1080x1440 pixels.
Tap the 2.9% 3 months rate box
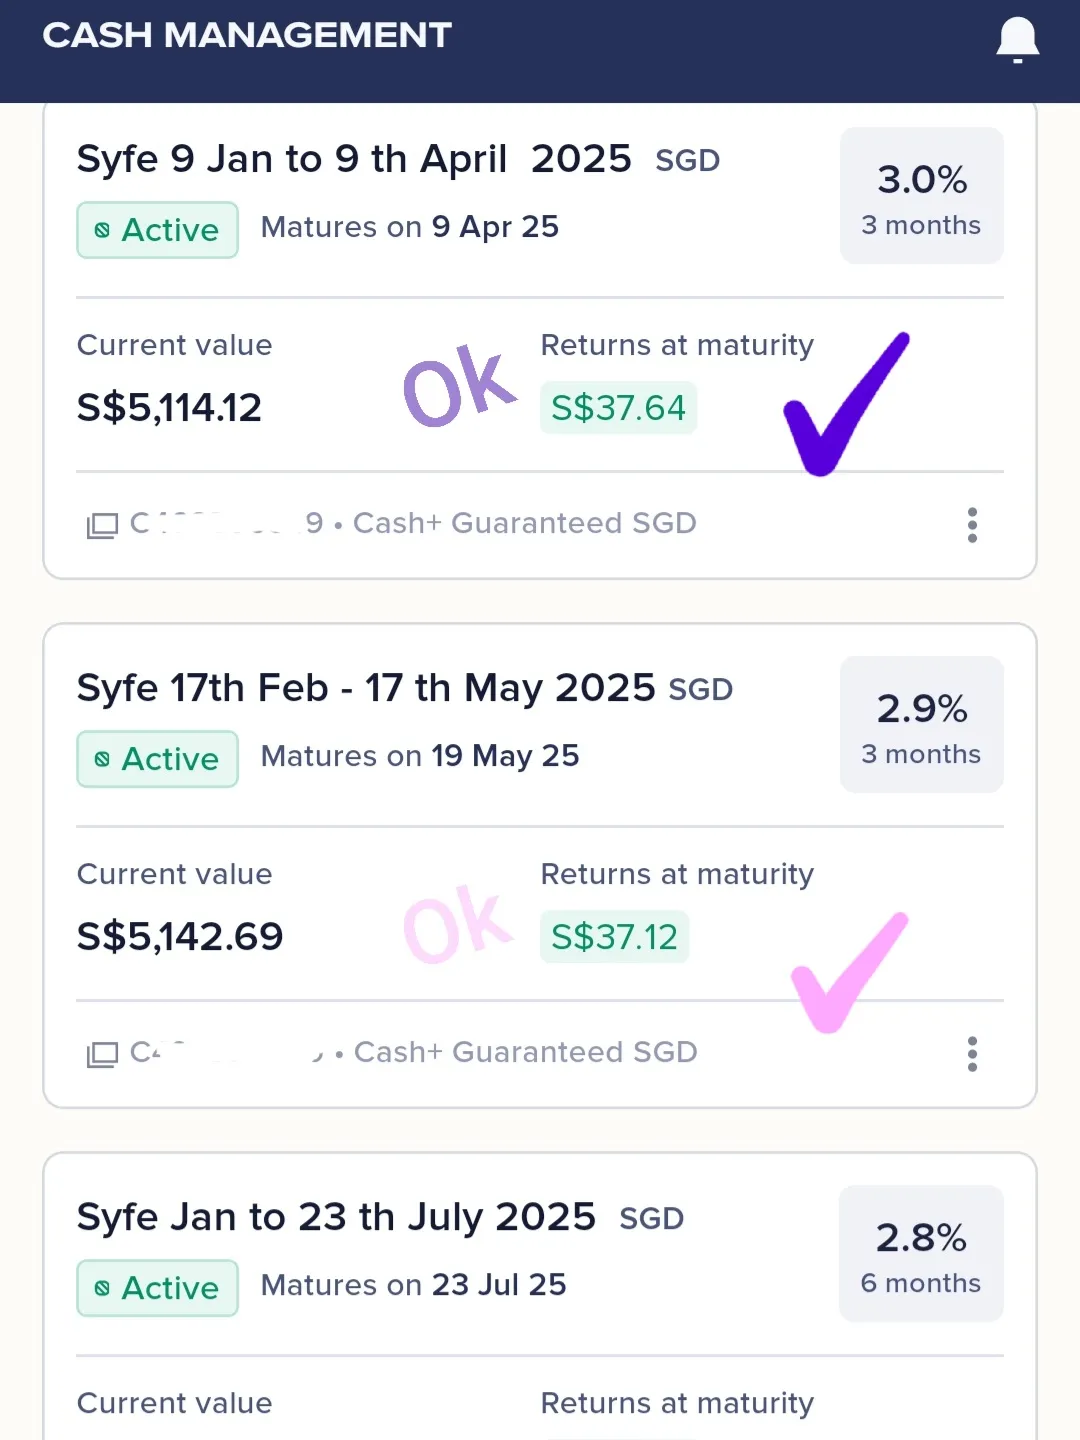[921, 725]
